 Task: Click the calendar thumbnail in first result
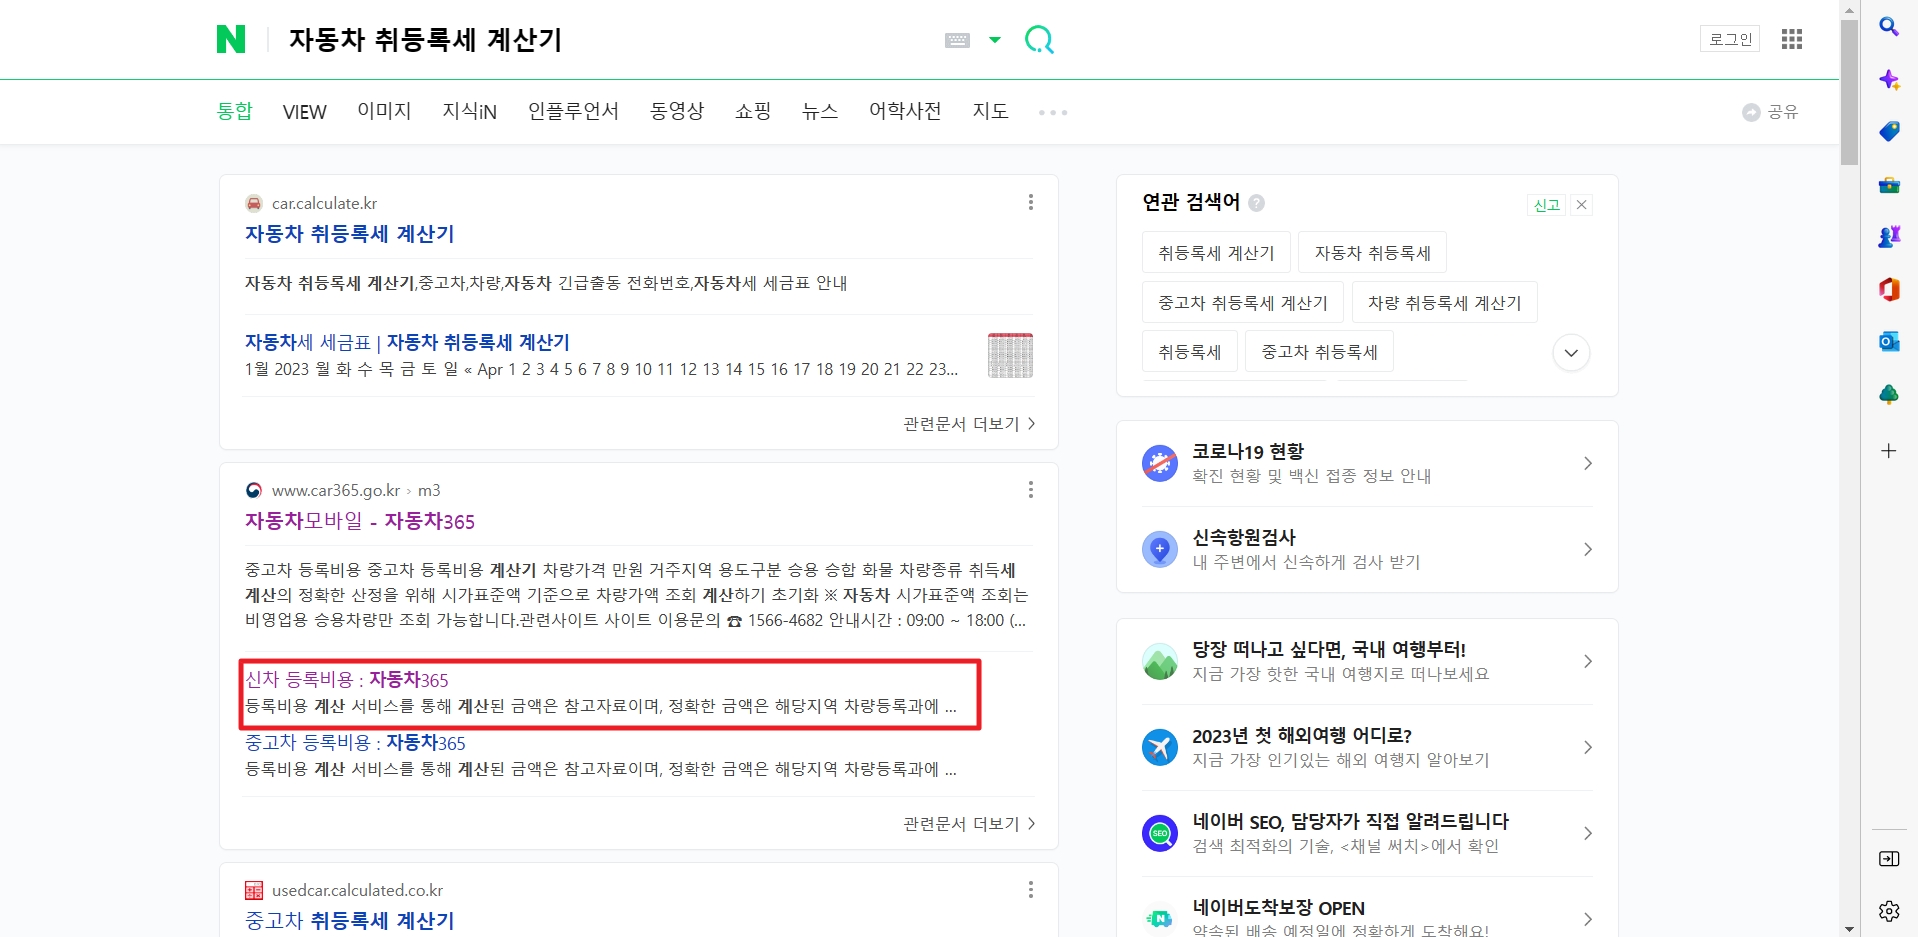pos(1010,355)
